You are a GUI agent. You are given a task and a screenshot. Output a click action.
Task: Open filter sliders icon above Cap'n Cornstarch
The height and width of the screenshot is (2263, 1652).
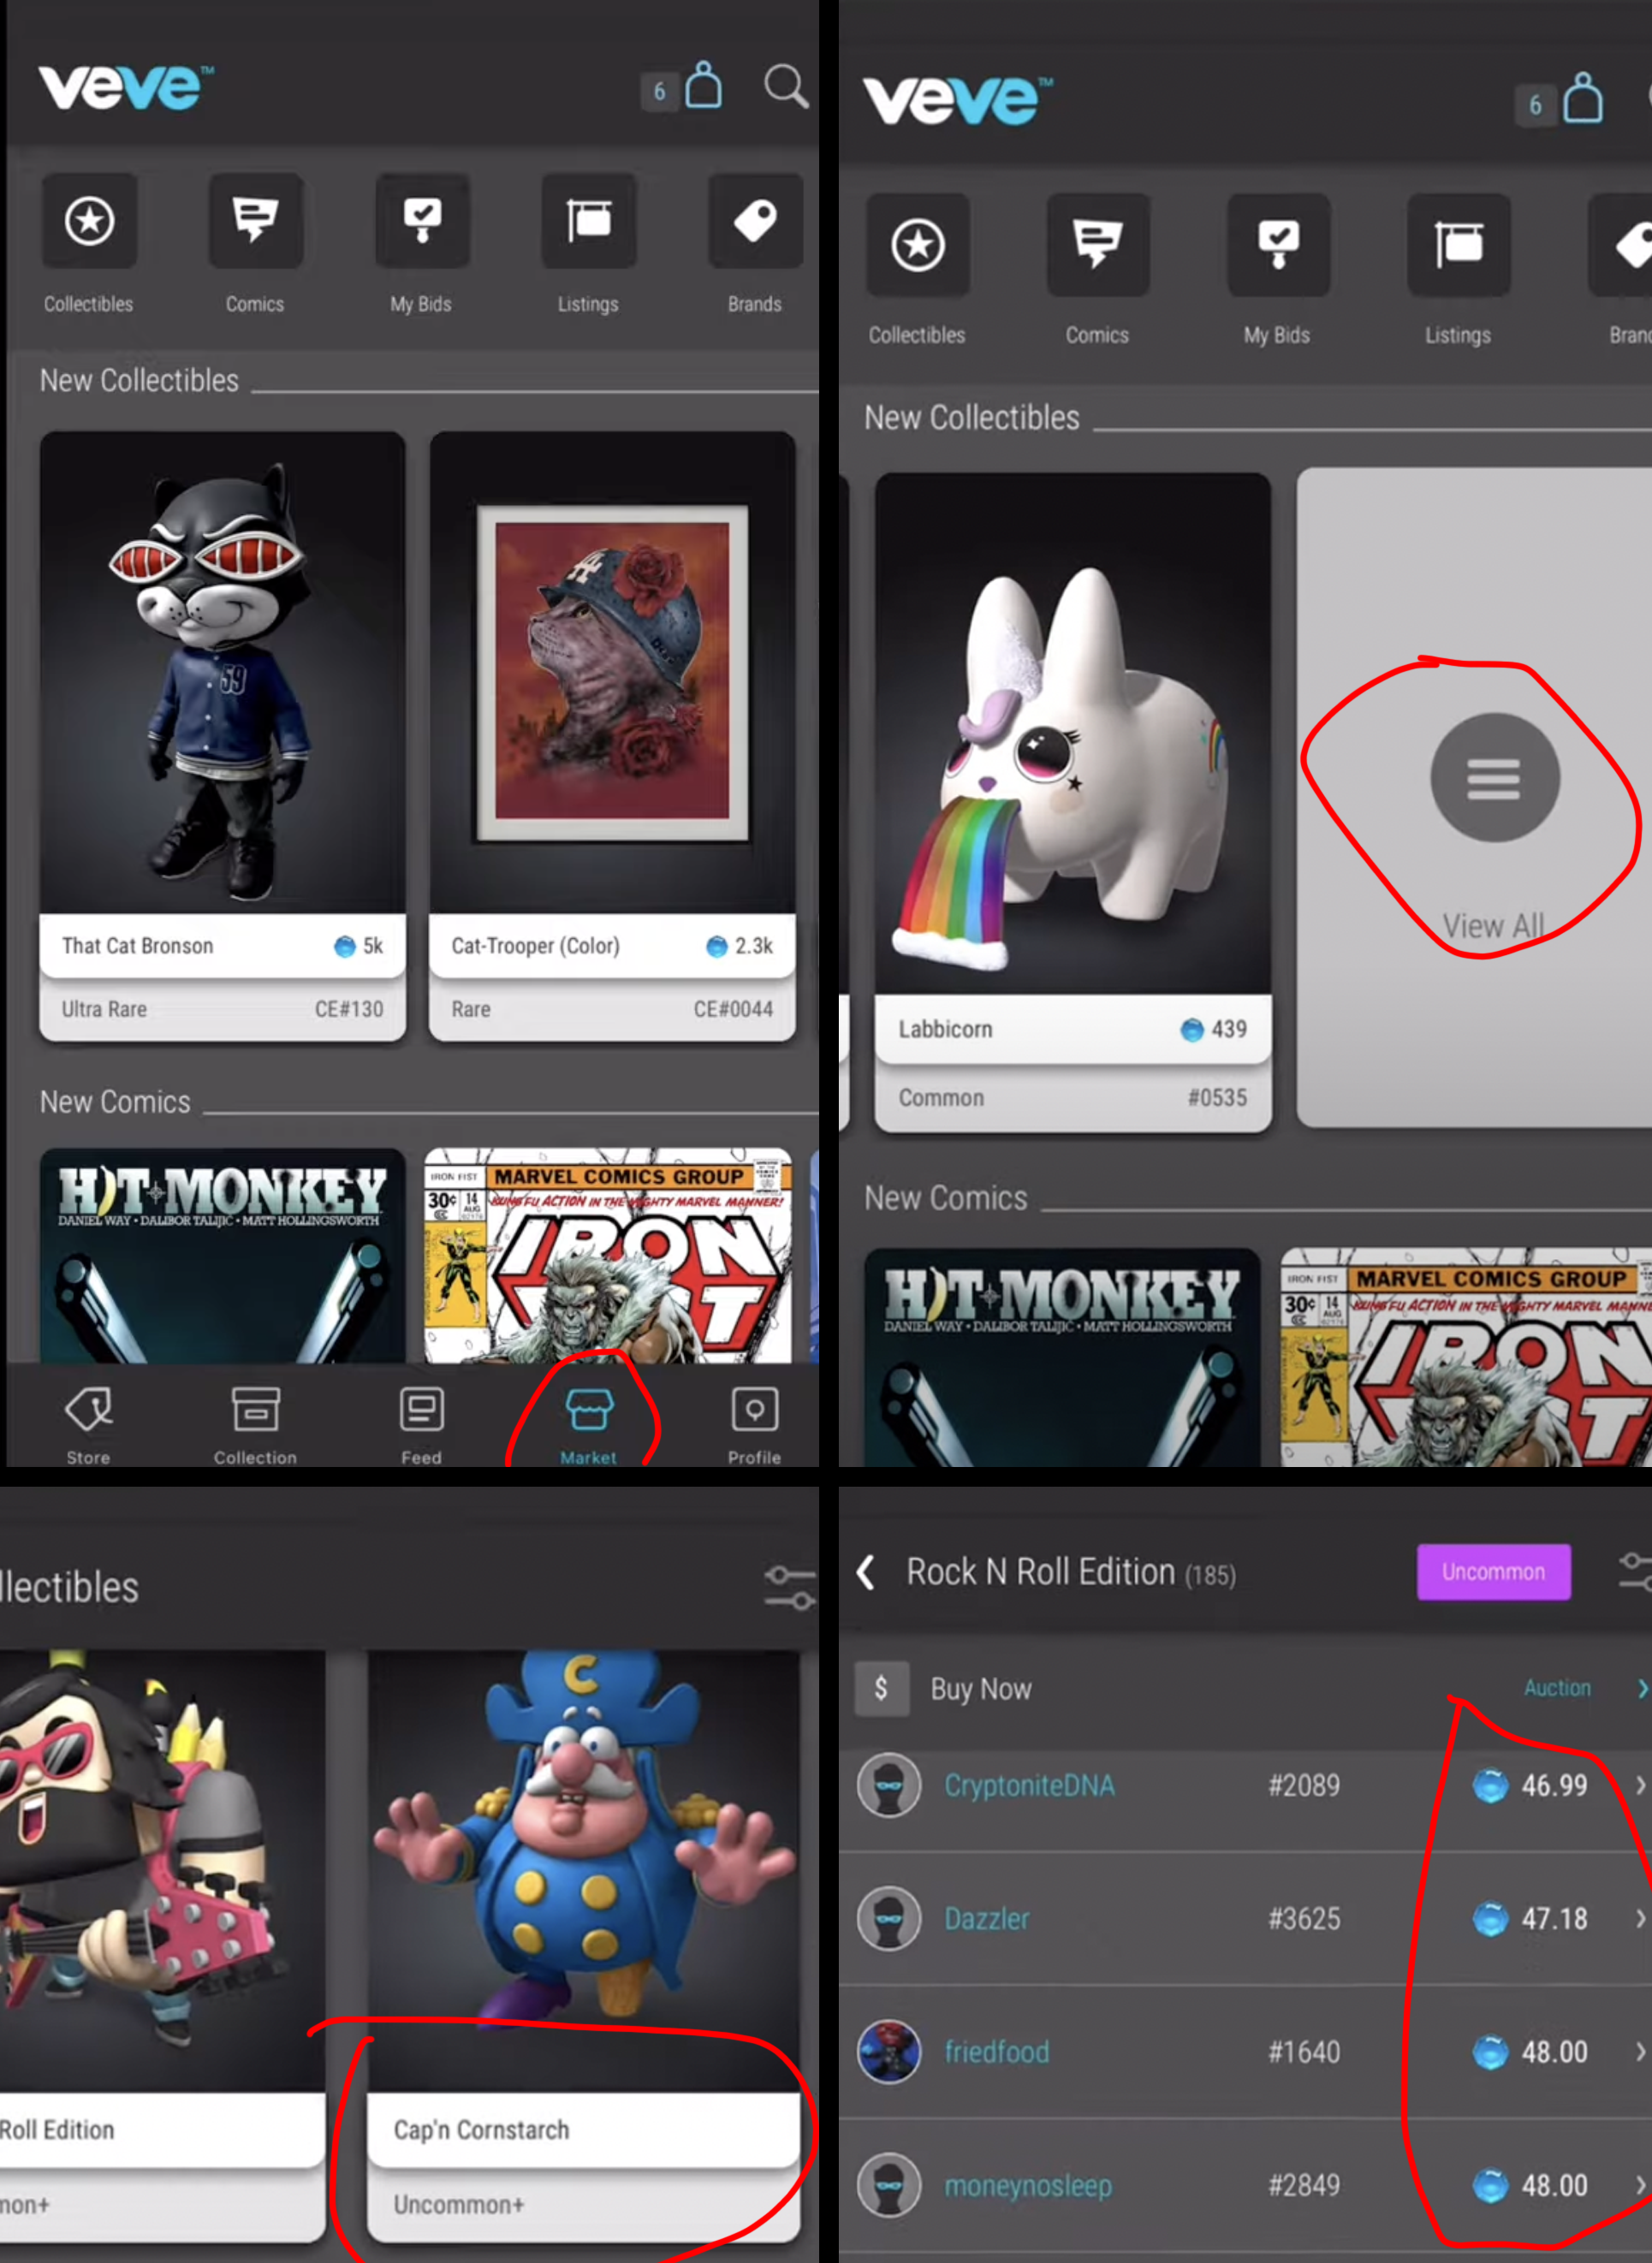[x=790, y=1587]
